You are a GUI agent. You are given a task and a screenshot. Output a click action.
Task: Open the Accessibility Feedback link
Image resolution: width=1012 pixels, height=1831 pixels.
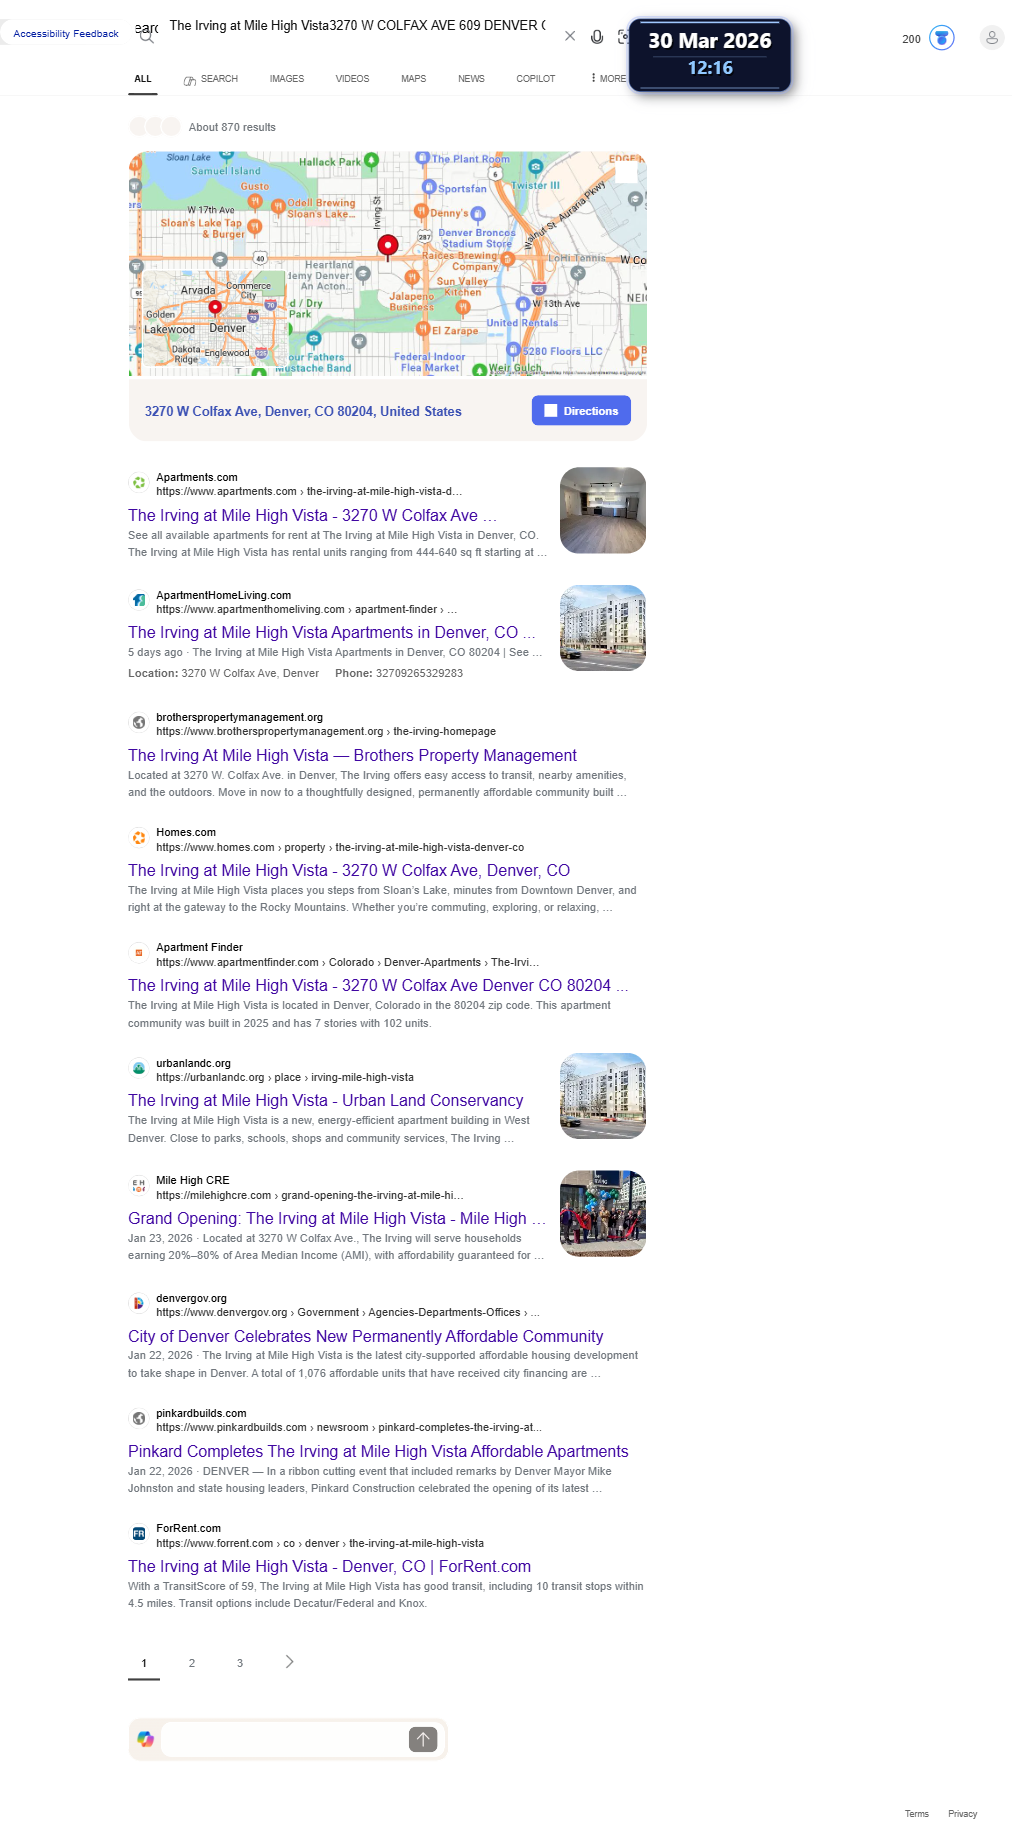pos(66,34)
